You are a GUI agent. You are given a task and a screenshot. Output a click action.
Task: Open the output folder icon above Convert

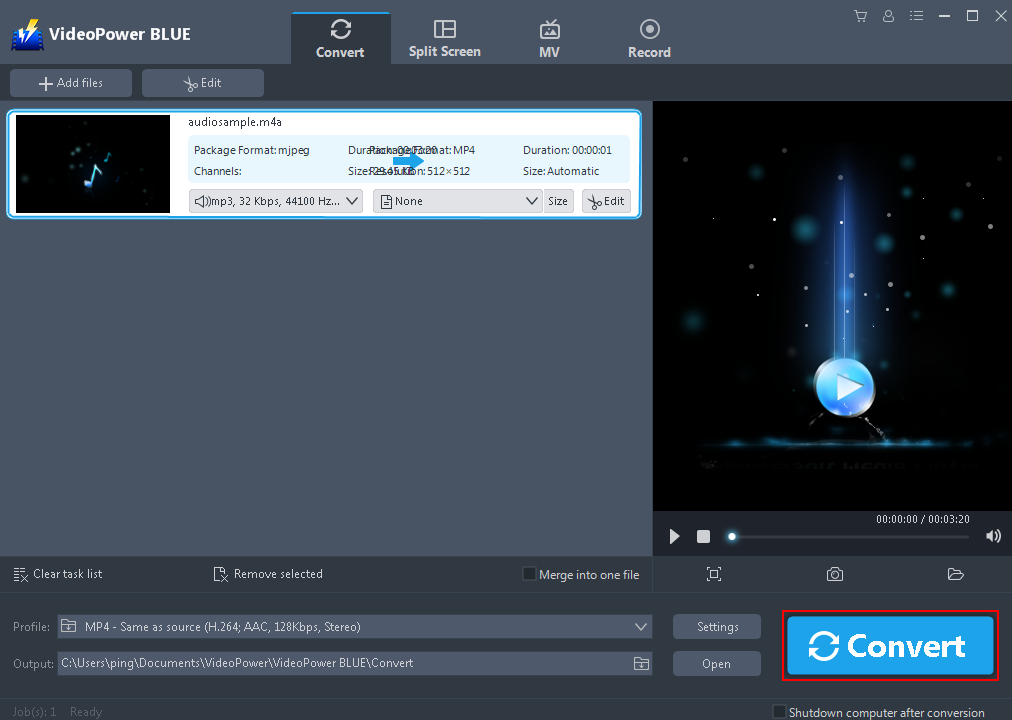pyautogui.click(x=955, y=574)
